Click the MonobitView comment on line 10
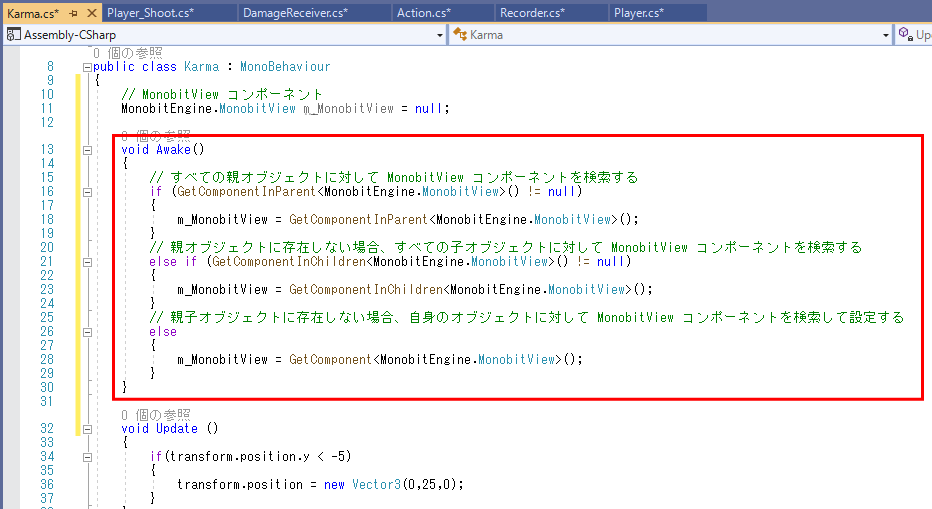The height and width of the screenshot is (509, 932). (x=222, y=95)
